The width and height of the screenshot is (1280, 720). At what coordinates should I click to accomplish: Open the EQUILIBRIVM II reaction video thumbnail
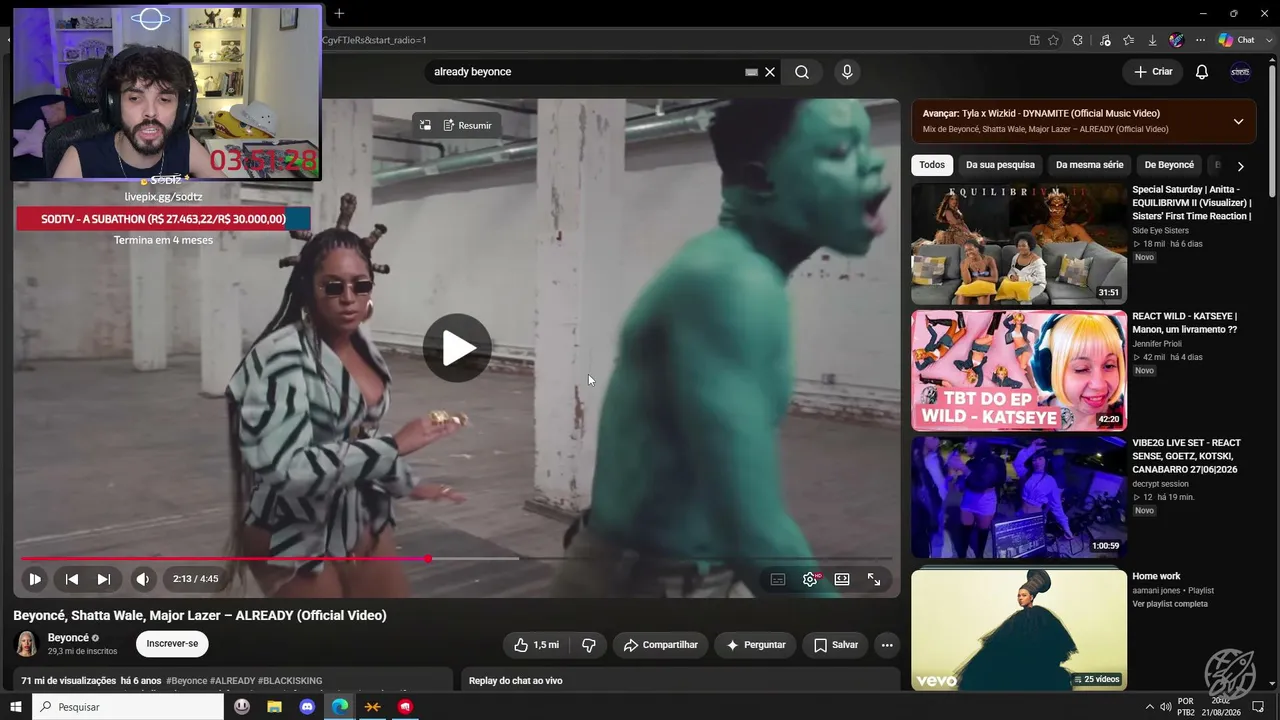pyautogui.click(x=1019, y=244)
